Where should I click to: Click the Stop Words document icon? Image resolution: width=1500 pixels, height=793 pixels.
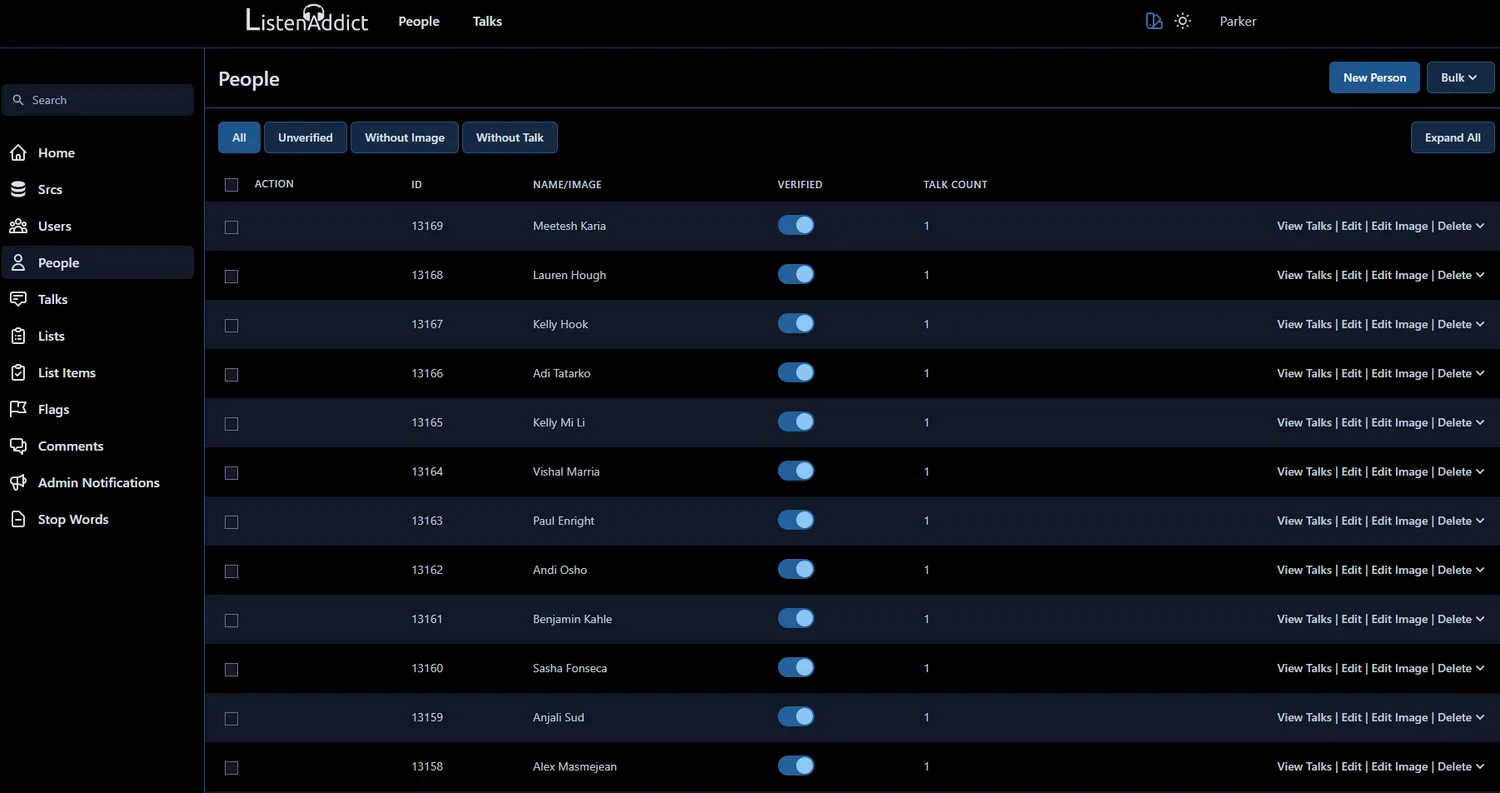18,520
